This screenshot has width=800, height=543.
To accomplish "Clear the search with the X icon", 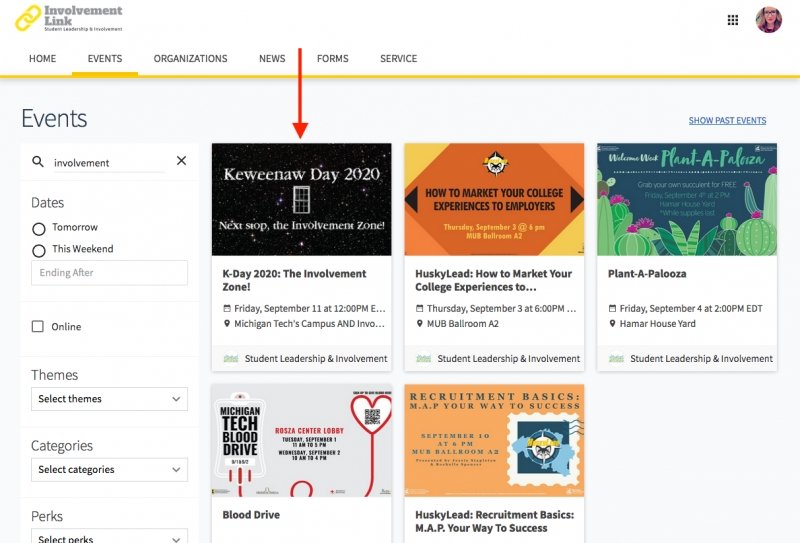I will tap(181, 161).
